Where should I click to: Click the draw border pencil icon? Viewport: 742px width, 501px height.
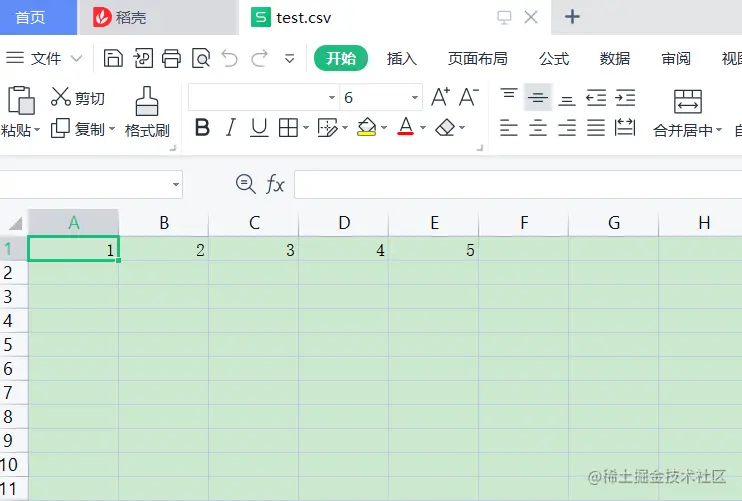coord(327,128)
